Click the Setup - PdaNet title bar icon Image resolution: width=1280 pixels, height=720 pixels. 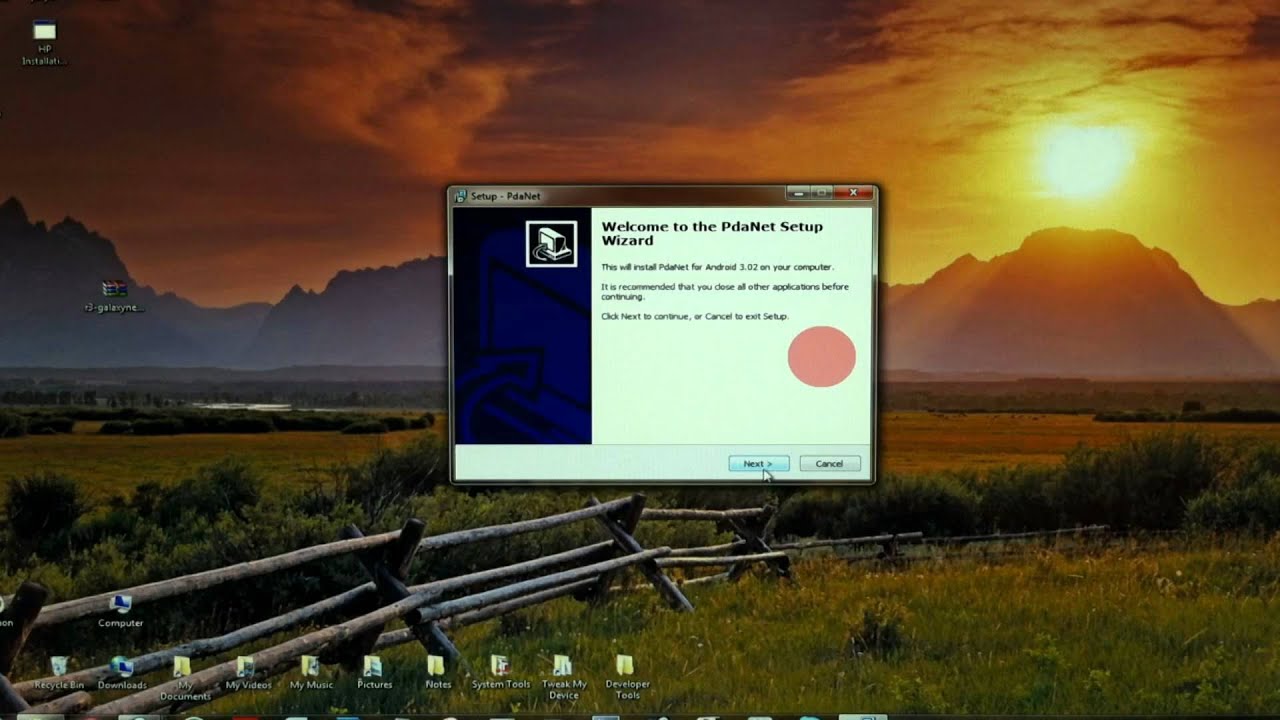pos(461,196)
